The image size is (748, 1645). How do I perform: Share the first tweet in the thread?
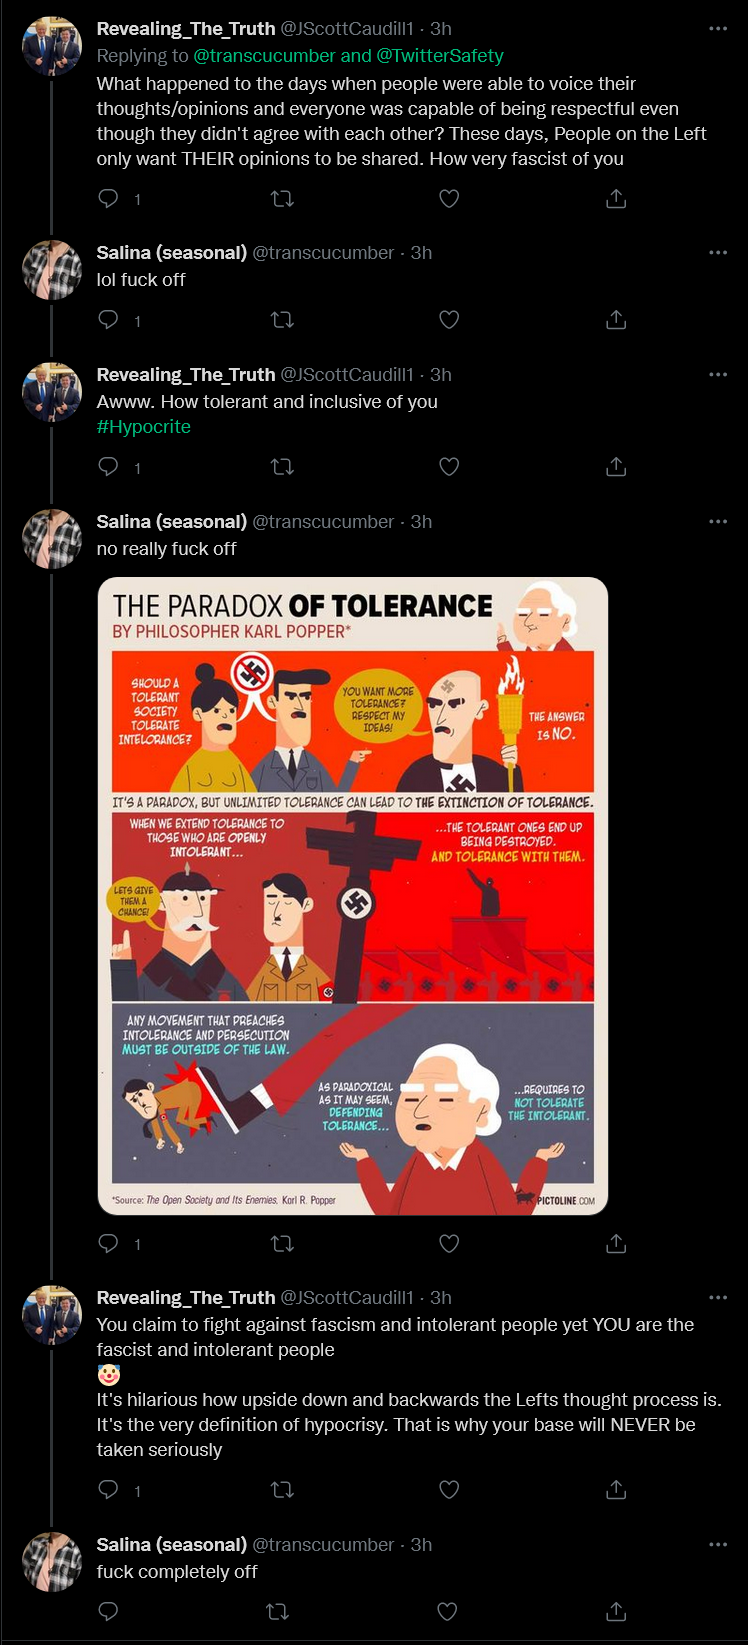tap(616, 199)
